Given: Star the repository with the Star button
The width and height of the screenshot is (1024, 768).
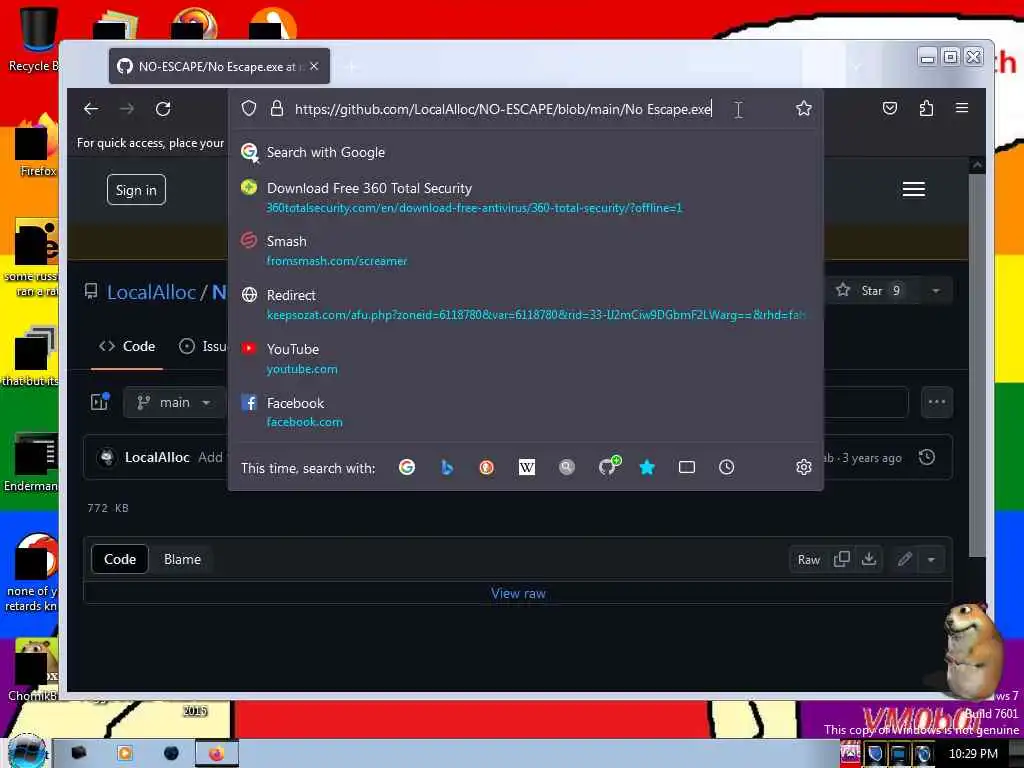Looking at the screenshot, I should click(x=872, y=291).
